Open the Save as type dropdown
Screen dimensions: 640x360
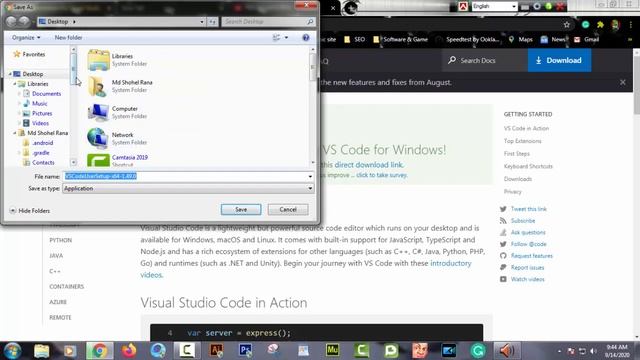pyautogui.click(x=188, y=189)
